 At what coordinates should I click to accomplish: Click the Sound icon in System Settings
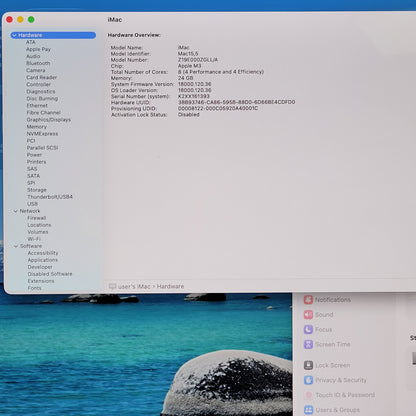tap(308, 314)
